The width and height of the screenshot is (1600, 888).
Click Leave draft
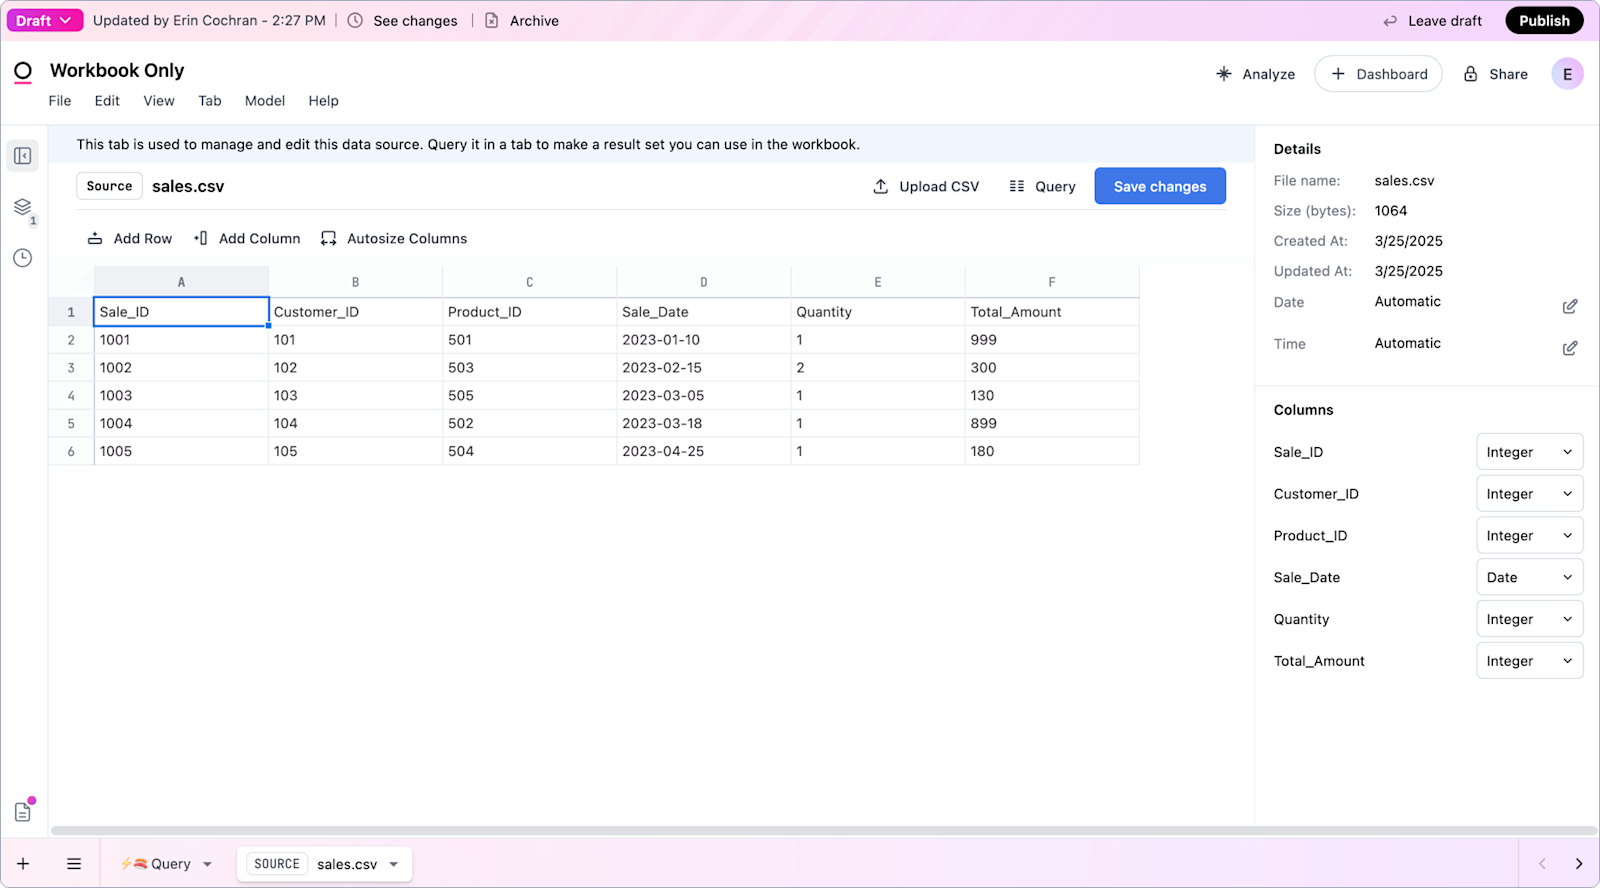[x=1433, y=20]
